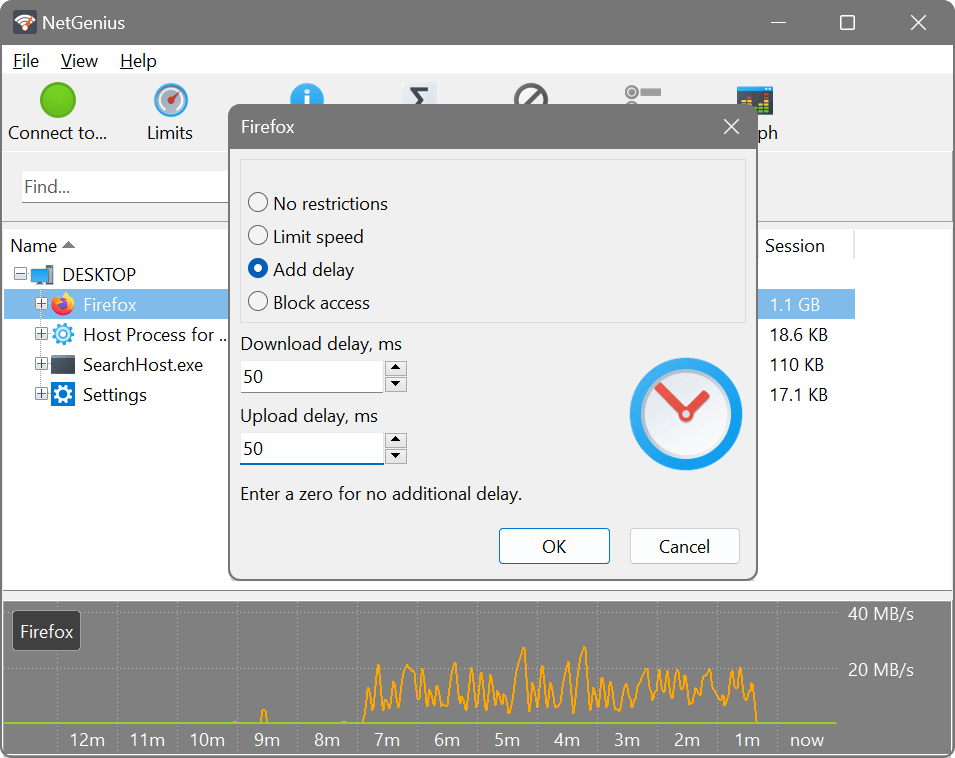Decrease the Upload delay value
Viewport: 955px width, 758px height.
[x=396, y=455]
